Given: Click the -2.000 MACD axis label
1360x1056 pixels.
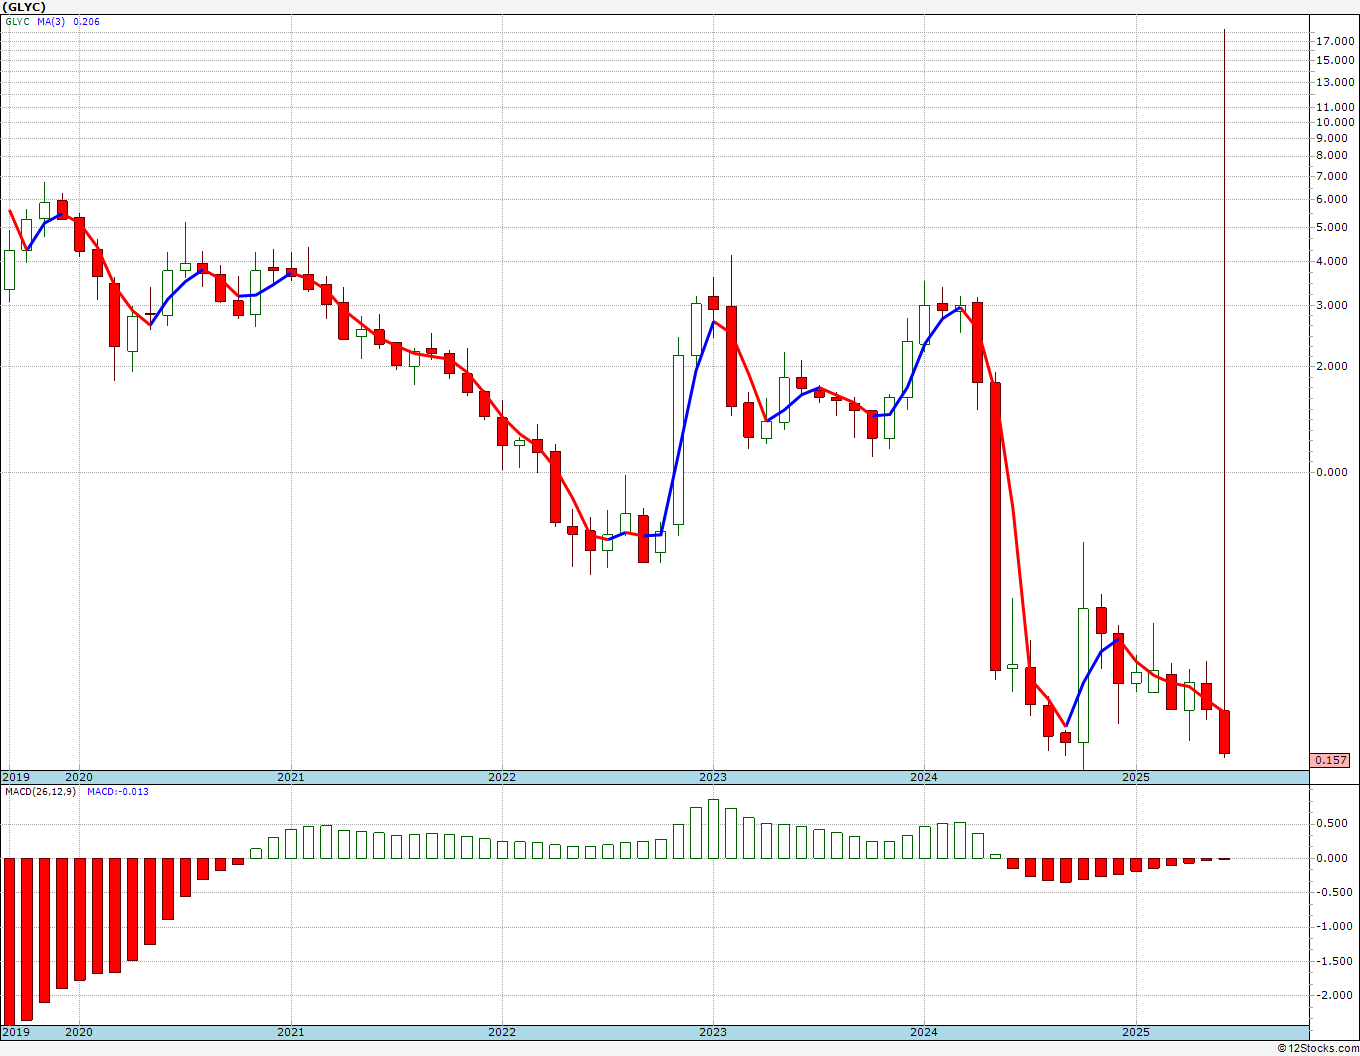Looking at the screenshot, I should (1332, 995).
